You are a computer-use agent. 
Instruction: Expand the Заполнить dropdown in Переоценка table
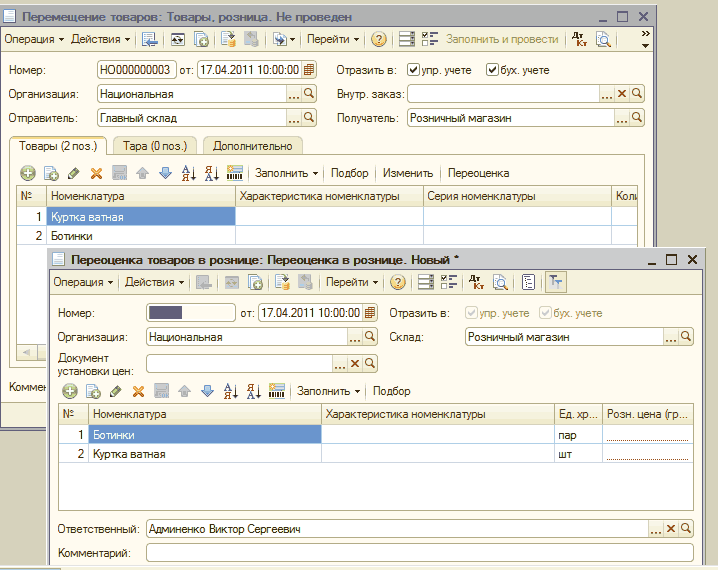pyautogui.click(x=329, y=391)
